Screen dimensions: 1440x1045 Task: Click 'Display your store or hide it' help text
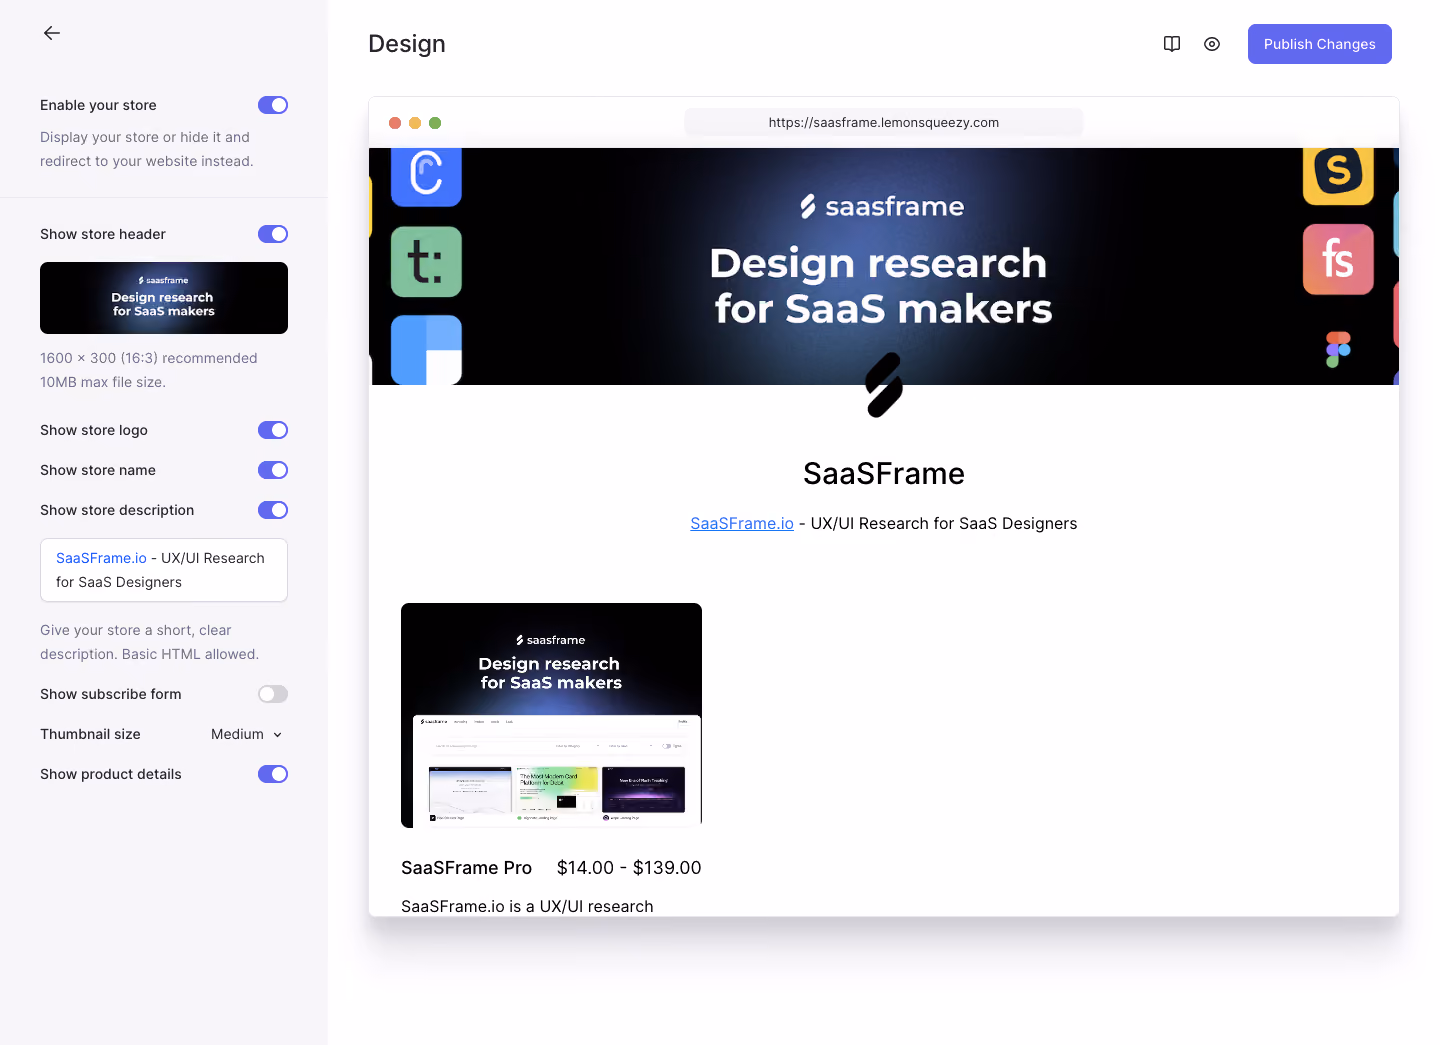145,137
